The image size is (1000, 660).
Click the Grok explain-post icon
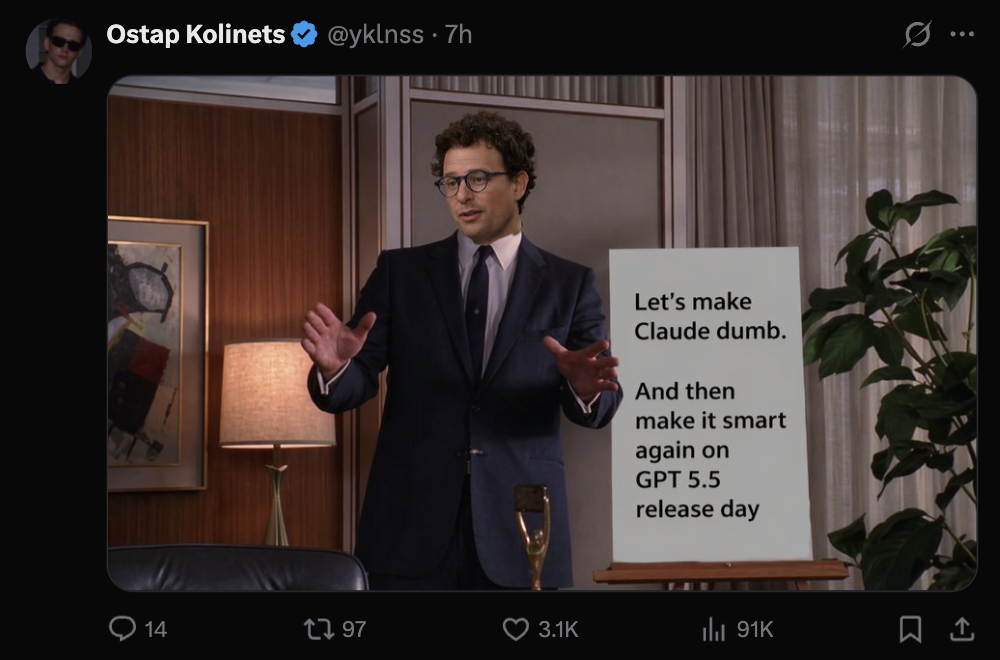[917, 35]
